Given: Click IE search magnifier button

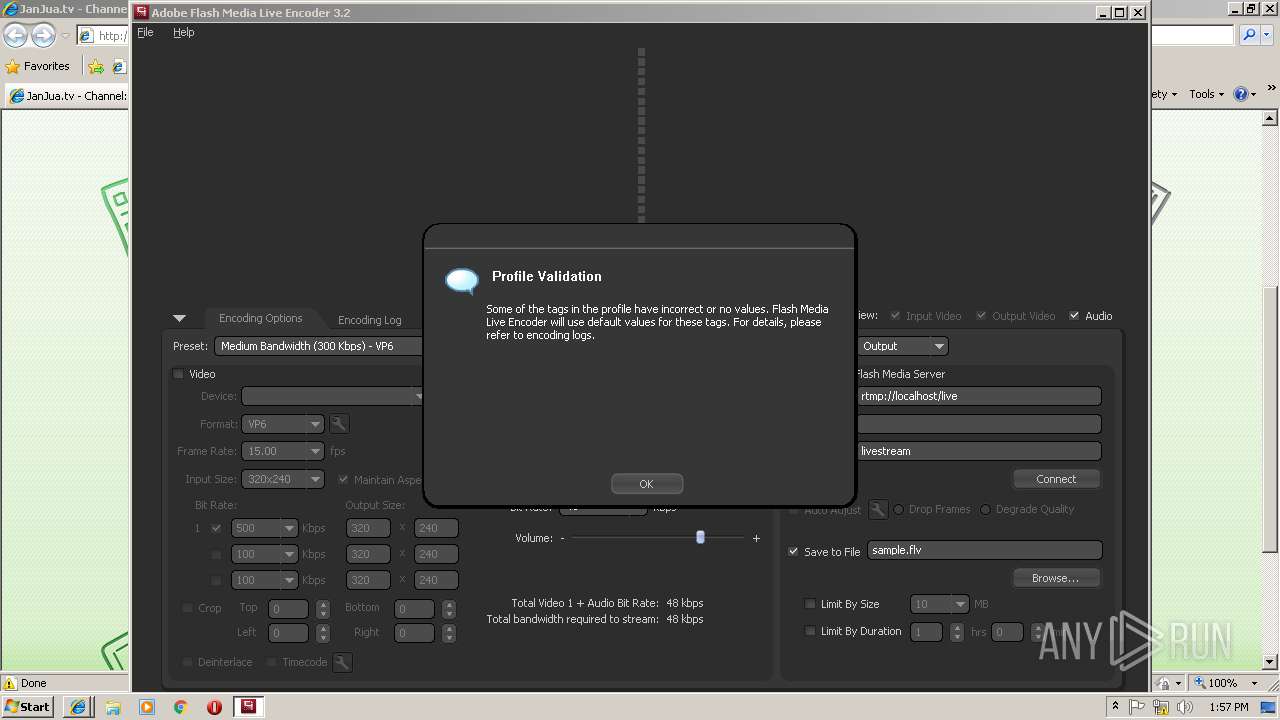Looking at the screenshot, I should pos(1249,35).
